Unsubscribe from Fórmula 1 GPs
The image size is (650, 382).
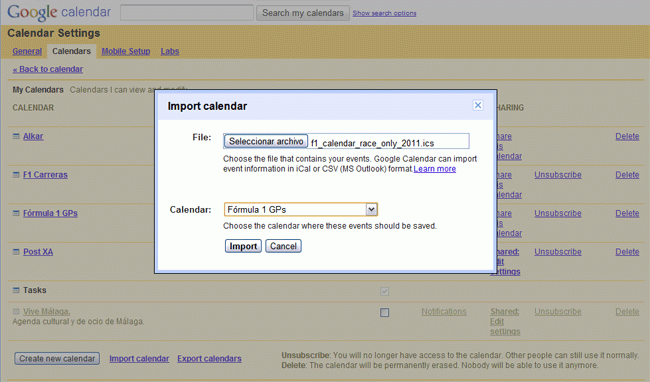(558, 213)
